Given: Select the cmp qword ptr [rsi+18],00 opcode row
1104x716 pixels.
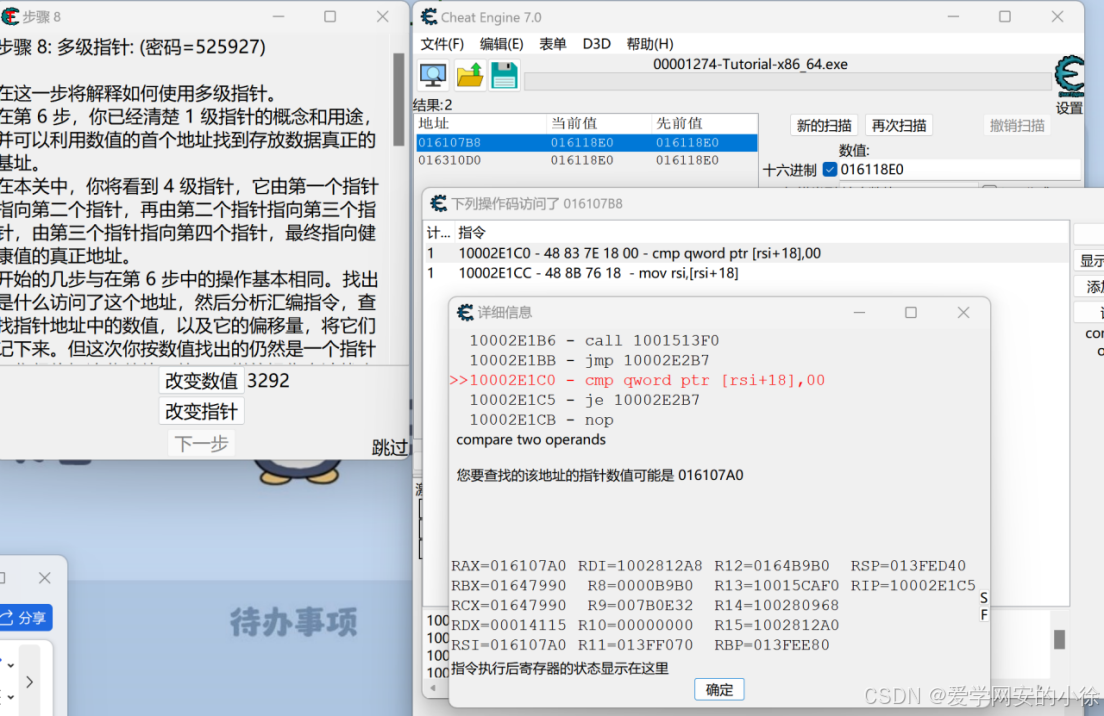Looking at the screenshot, I should [746, 253].
